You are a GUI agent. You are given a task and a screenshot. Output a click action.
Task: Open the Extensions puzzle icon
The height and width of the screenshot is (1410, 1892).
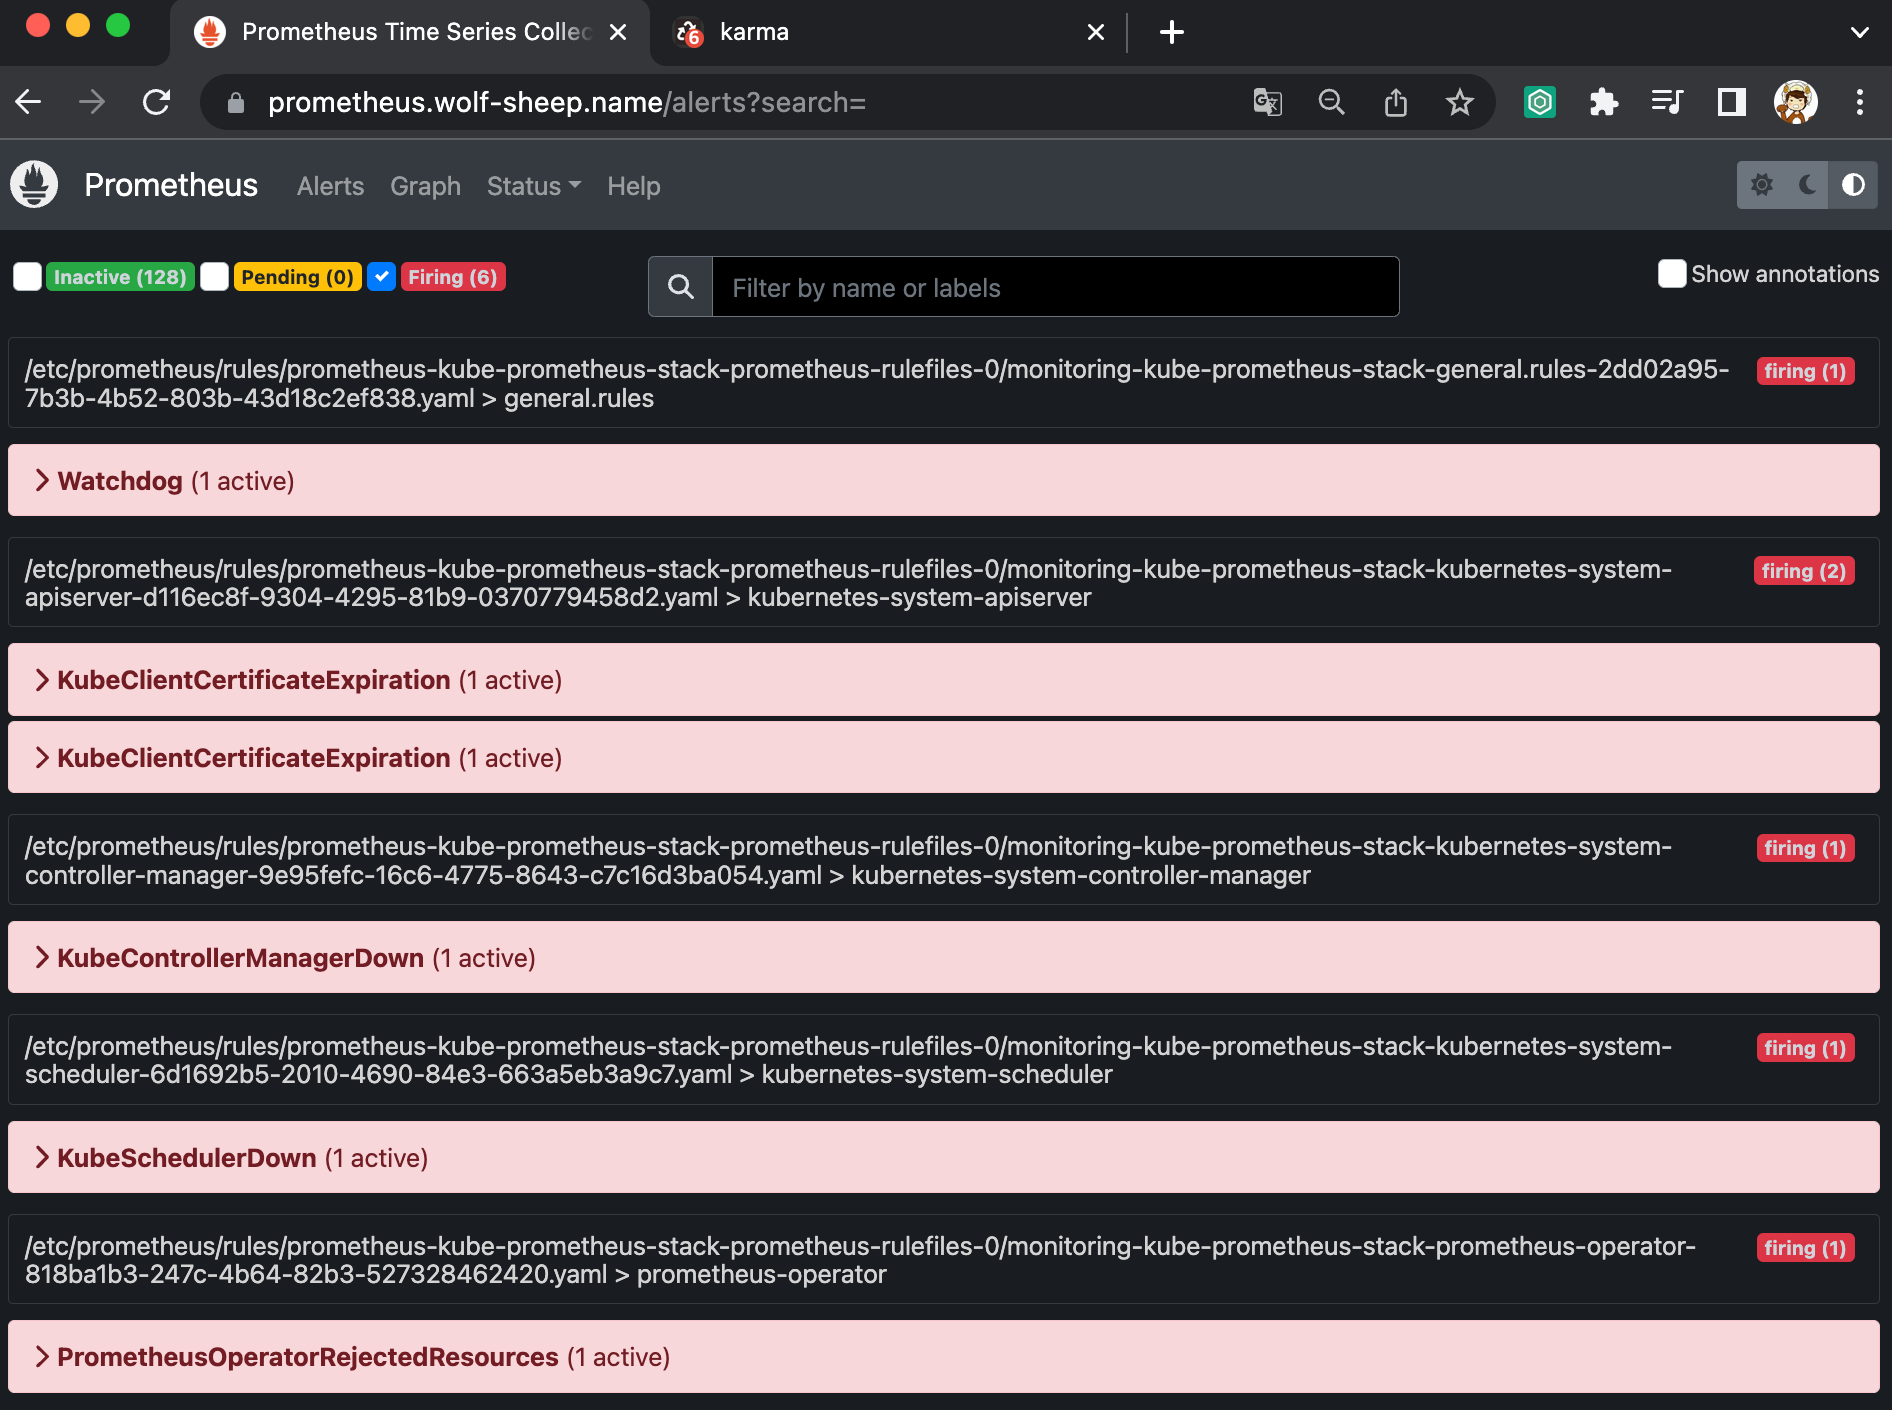coord(1604,102)
